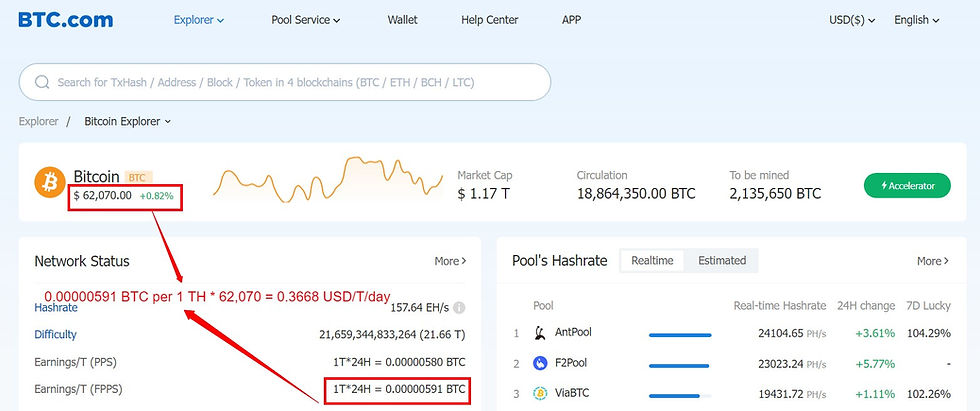Viewport: 980px width, 411px height.
Task: Click the AntPool hashrate progress bar
Action: tap(680, 335)
